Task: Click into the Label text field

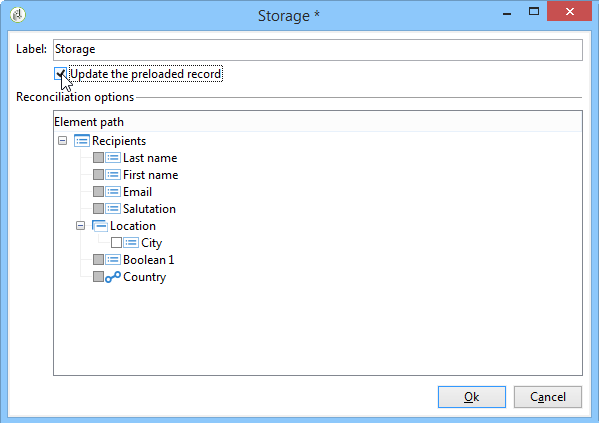Action: point(318,50)
